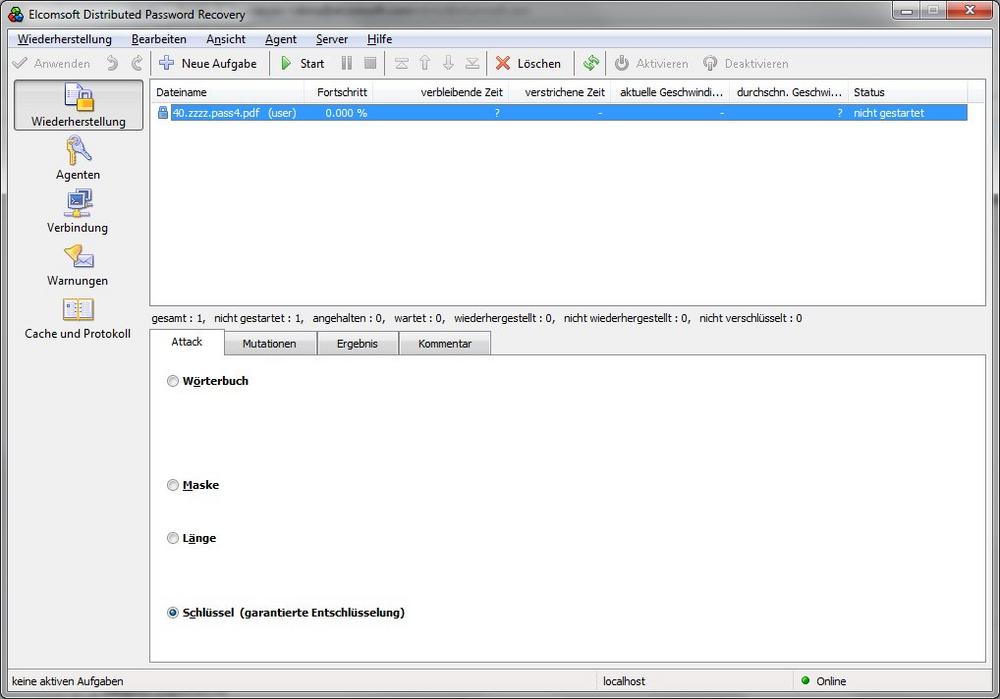Open the Wiederherstellung sidebar section
The image size is (1000, 699).
click(78, 106)
